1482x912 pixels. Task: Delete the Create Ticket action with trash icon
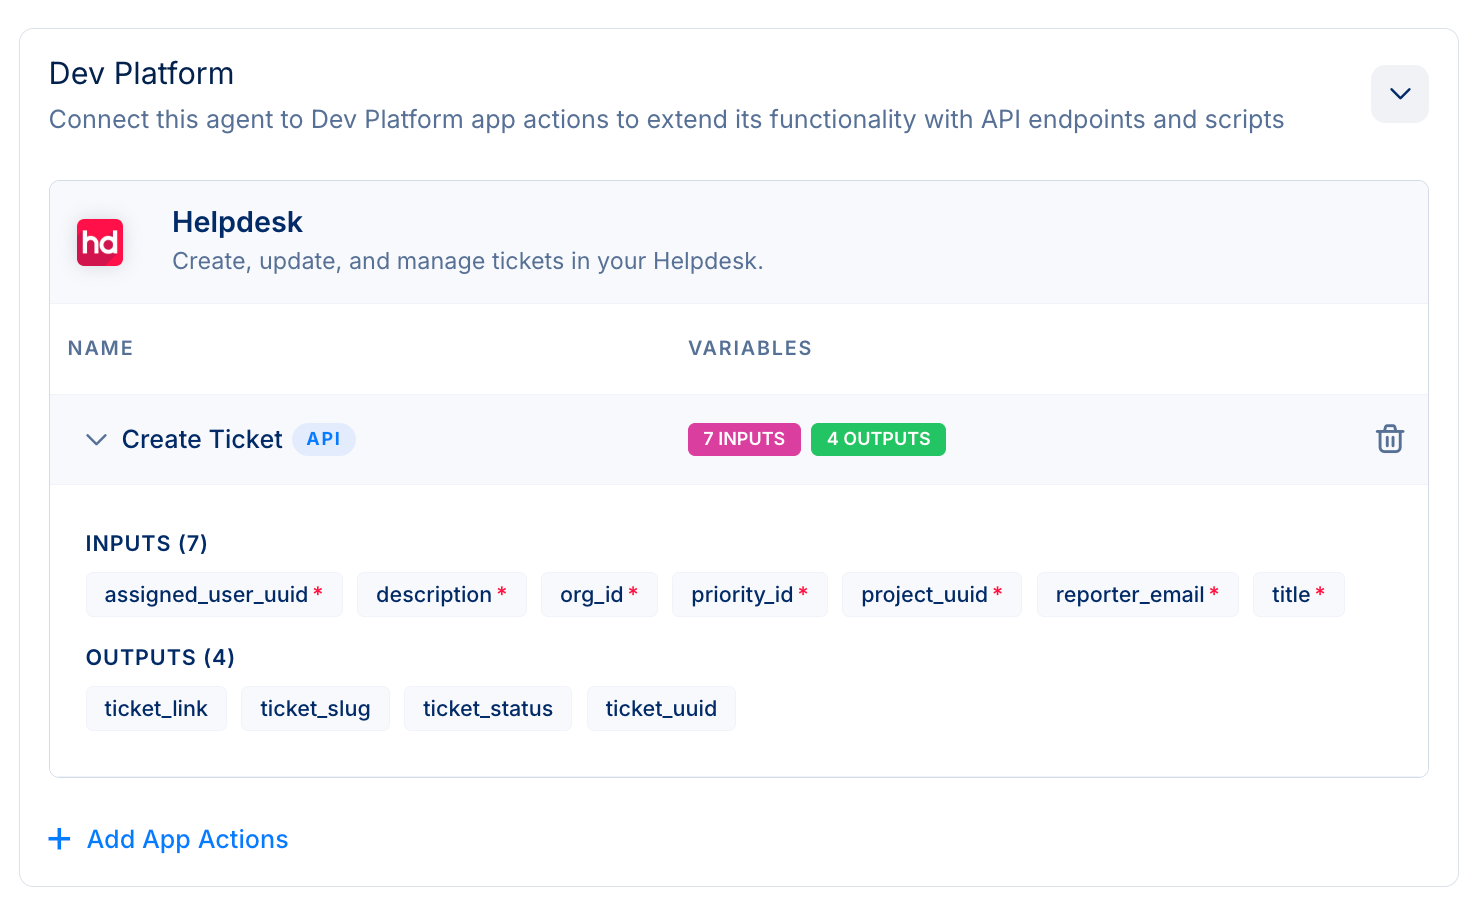[x=1389, y=439]
